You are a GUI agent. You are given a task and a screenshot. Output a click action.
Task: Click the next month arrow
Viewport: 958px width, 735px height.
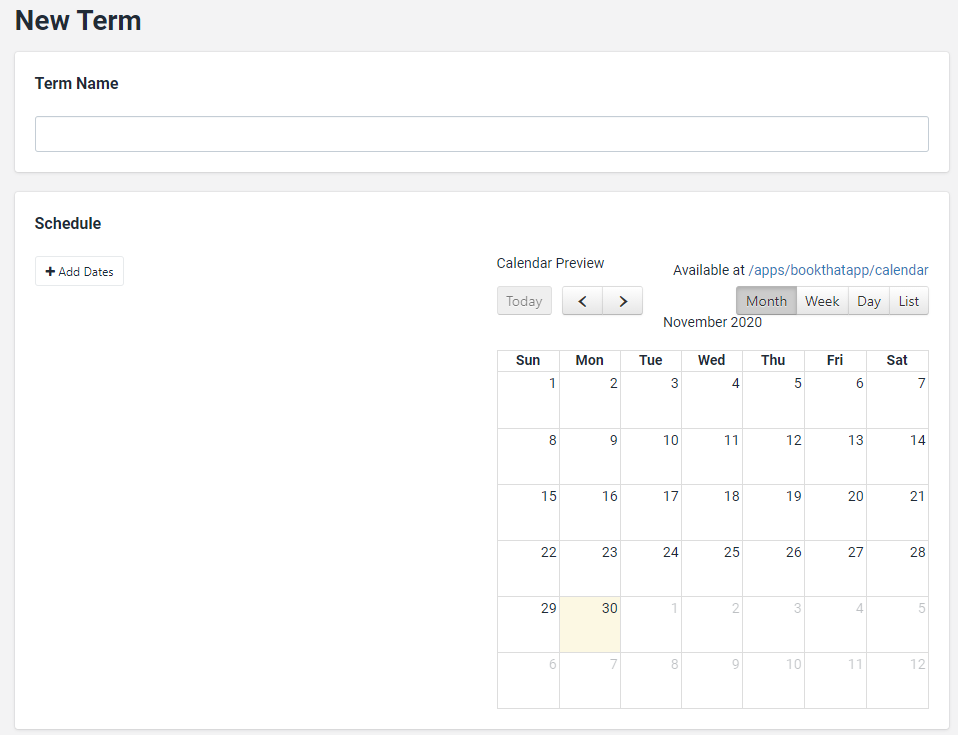(622, 301)
